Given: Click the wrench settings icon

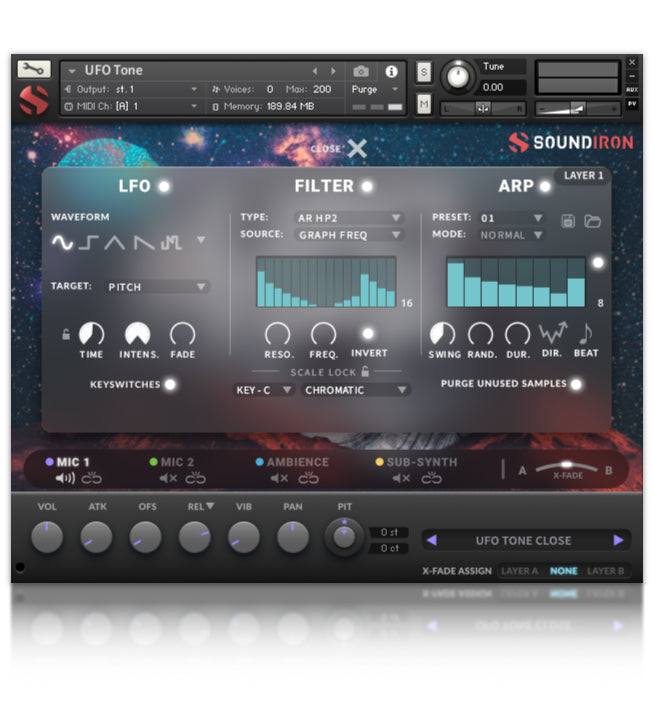Looking at the screenshot, I should coord(34,69).
